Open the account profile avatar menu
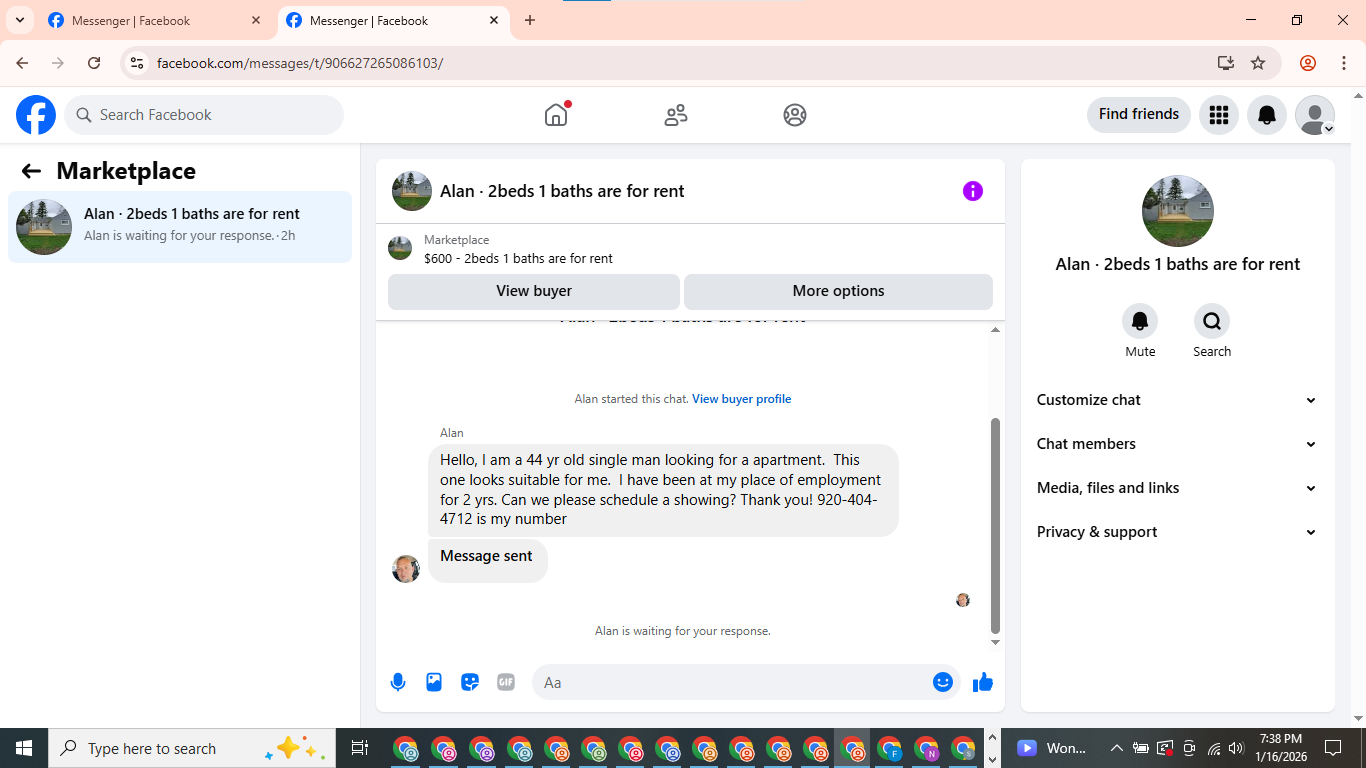This screenshot has height=768, width=1366. coord(1315,115)
